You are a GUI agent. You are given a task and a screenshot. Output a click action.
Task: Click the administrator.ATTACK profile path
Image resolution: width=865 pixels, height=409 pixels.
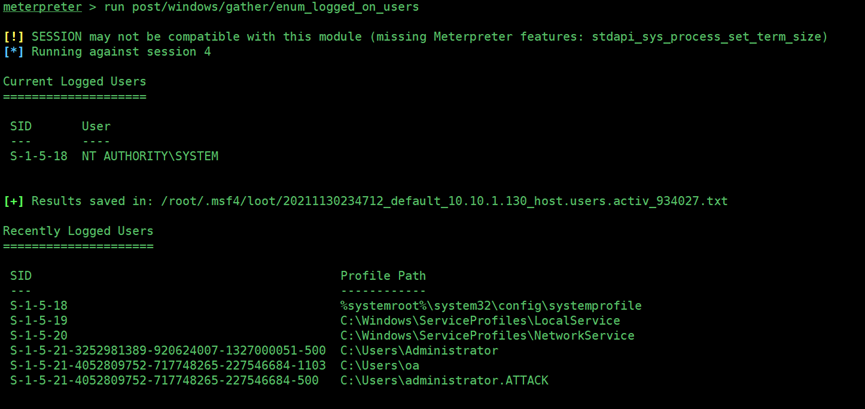[x=445, y=380]
